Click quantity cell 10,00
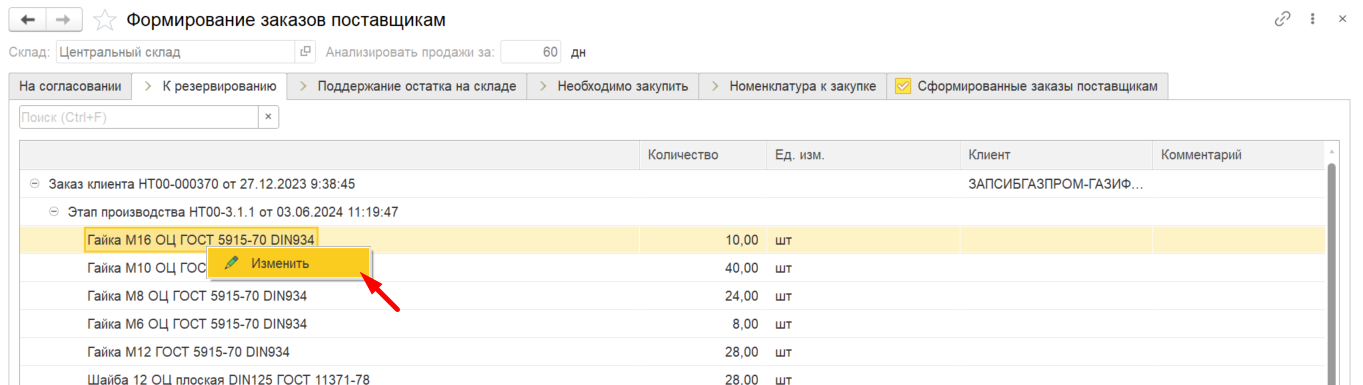The image size is (1363, 385). (x=703, y=240)
